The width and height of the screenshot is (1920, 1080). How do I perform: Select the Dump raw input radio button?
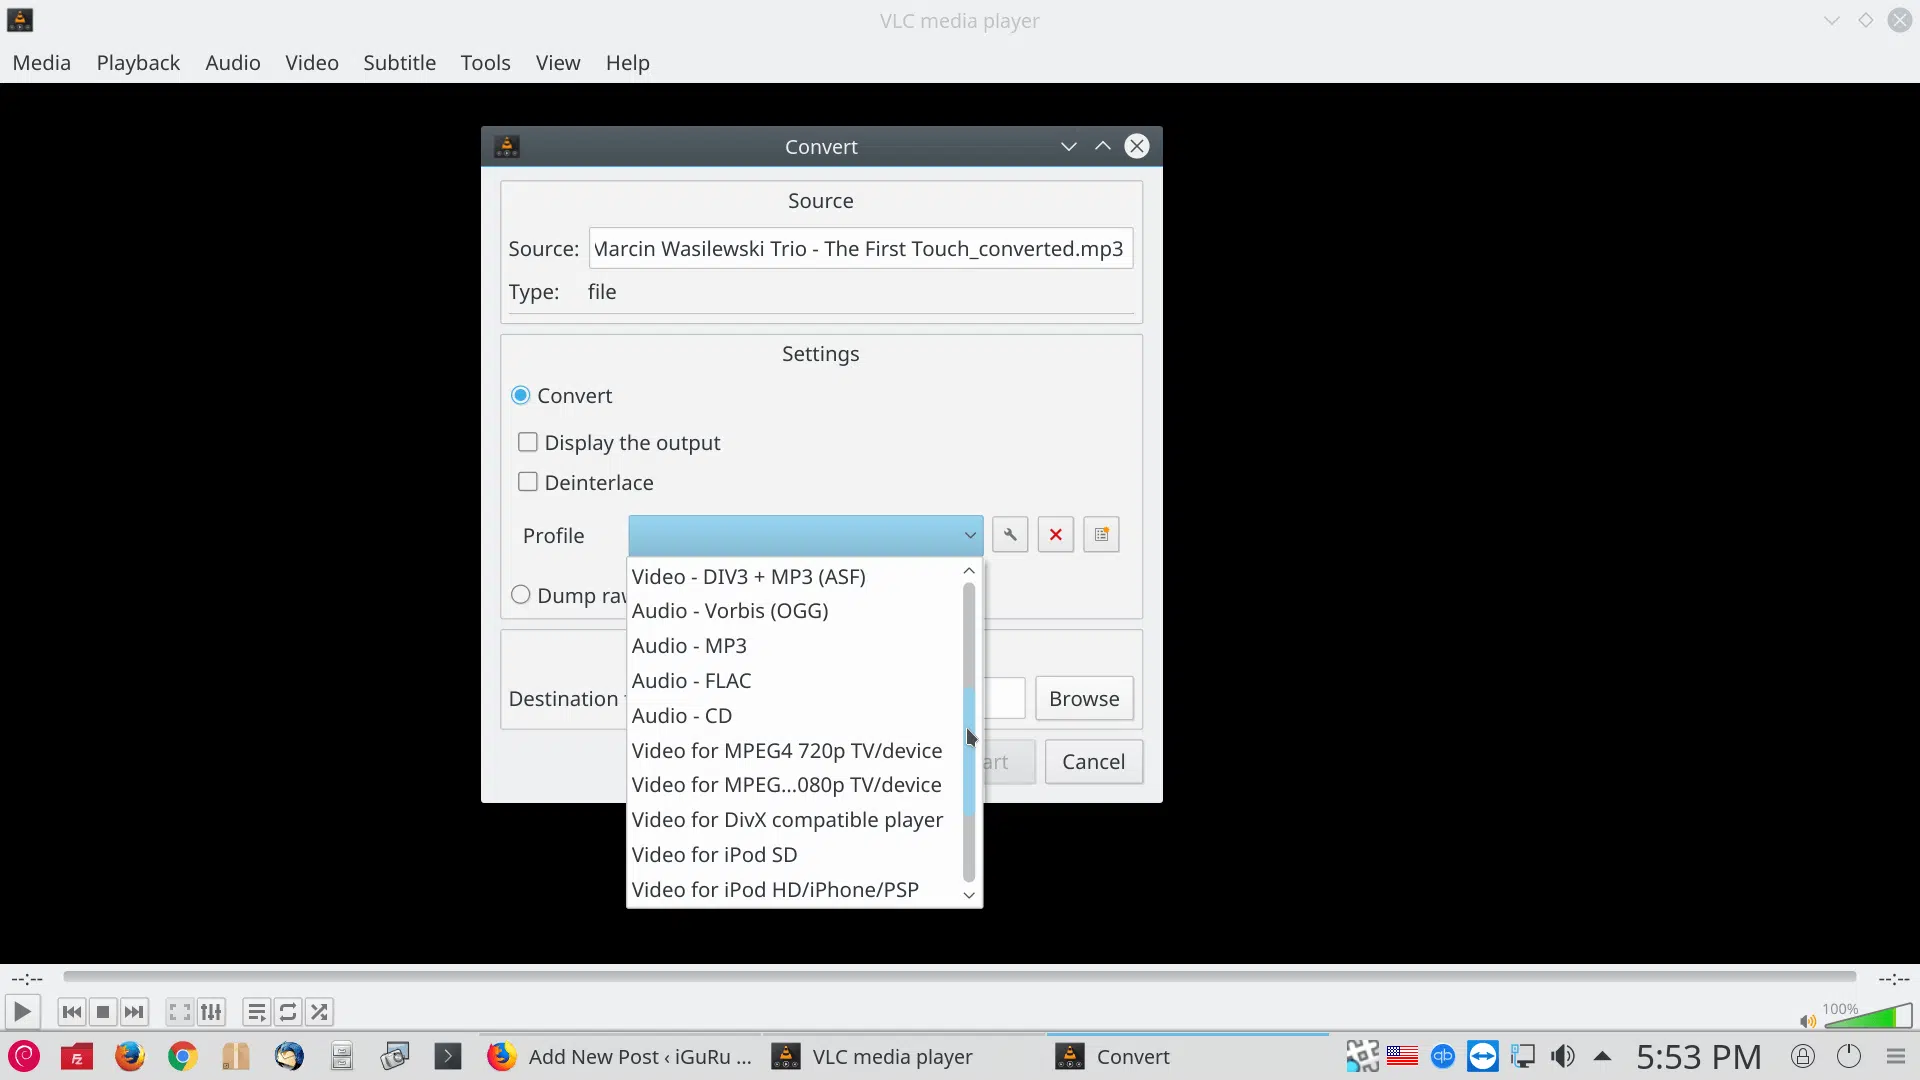520,595
